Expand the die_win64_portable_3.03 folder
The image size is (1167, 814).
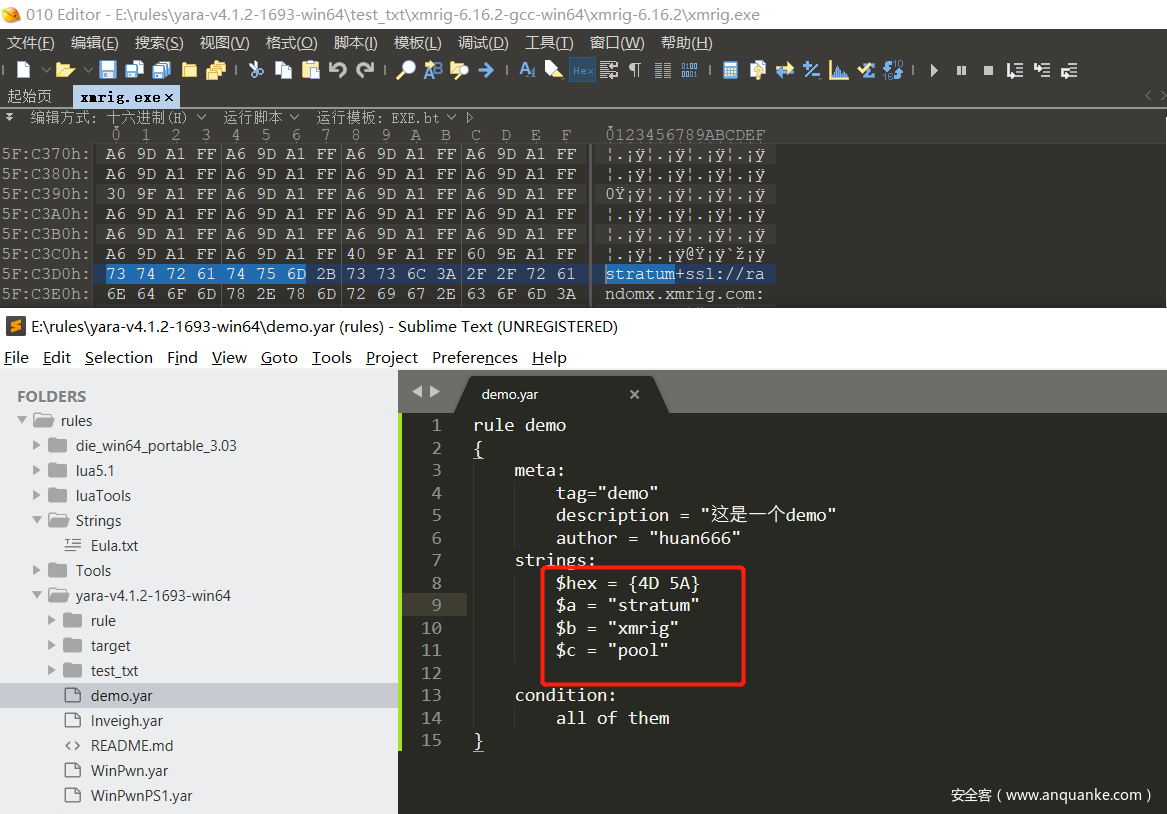[38, 446]
